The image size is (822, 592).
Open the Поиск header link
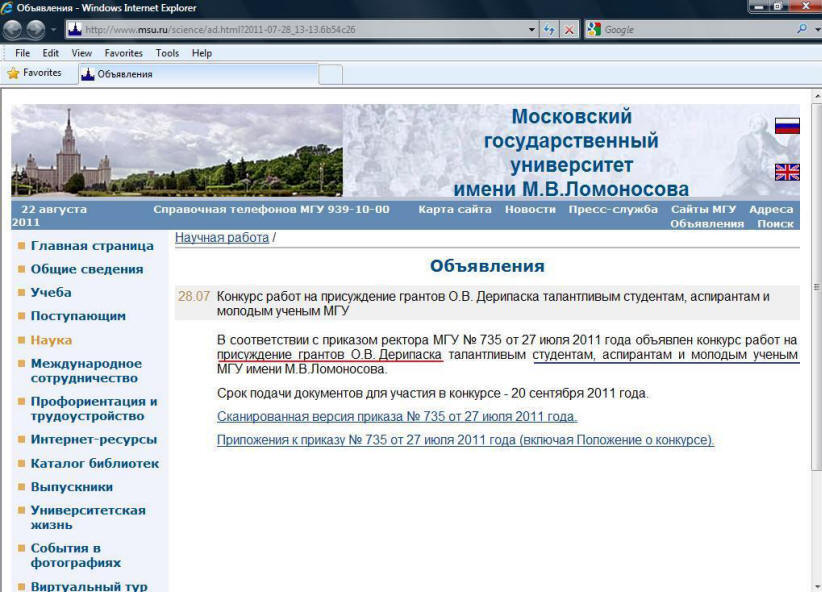click(x=775, y=224)
